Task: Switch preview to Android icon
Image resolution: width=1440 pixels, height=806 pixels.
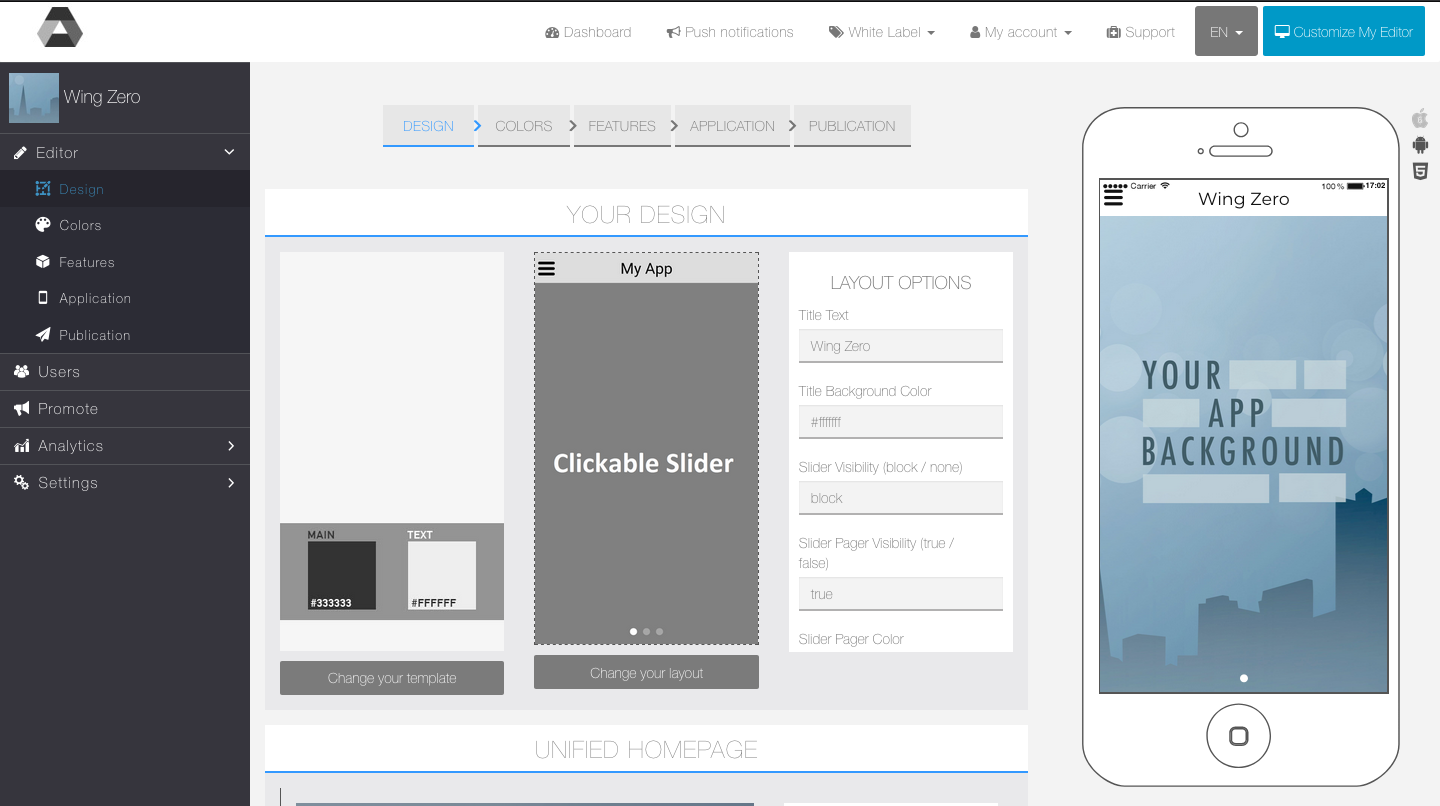Action: click(x=1420, y=145)
